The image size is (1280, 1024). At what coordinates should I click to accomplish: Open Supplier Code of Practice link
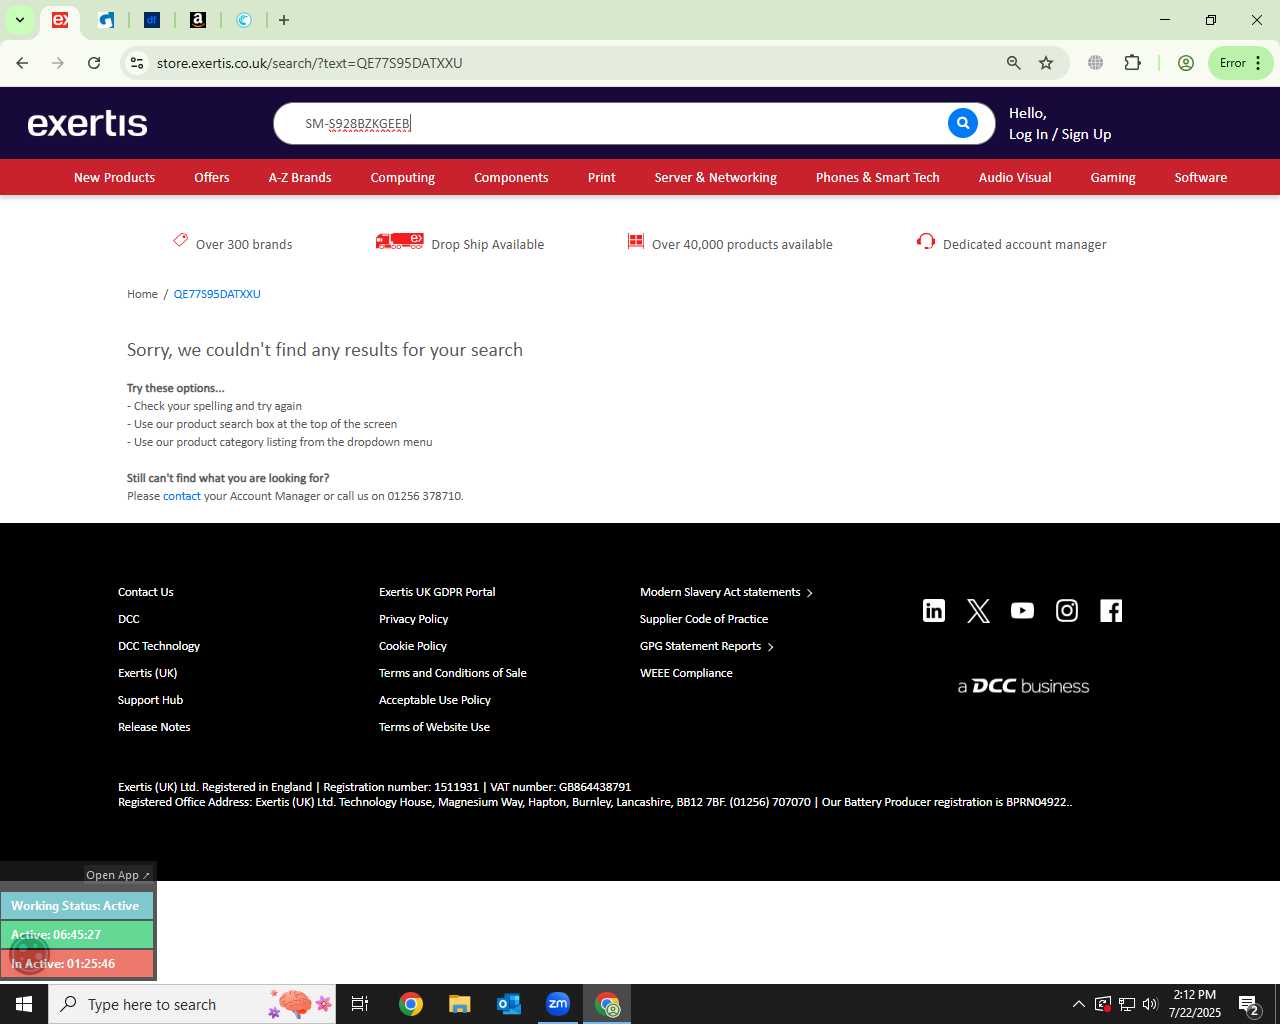click(x=704, y=619)
